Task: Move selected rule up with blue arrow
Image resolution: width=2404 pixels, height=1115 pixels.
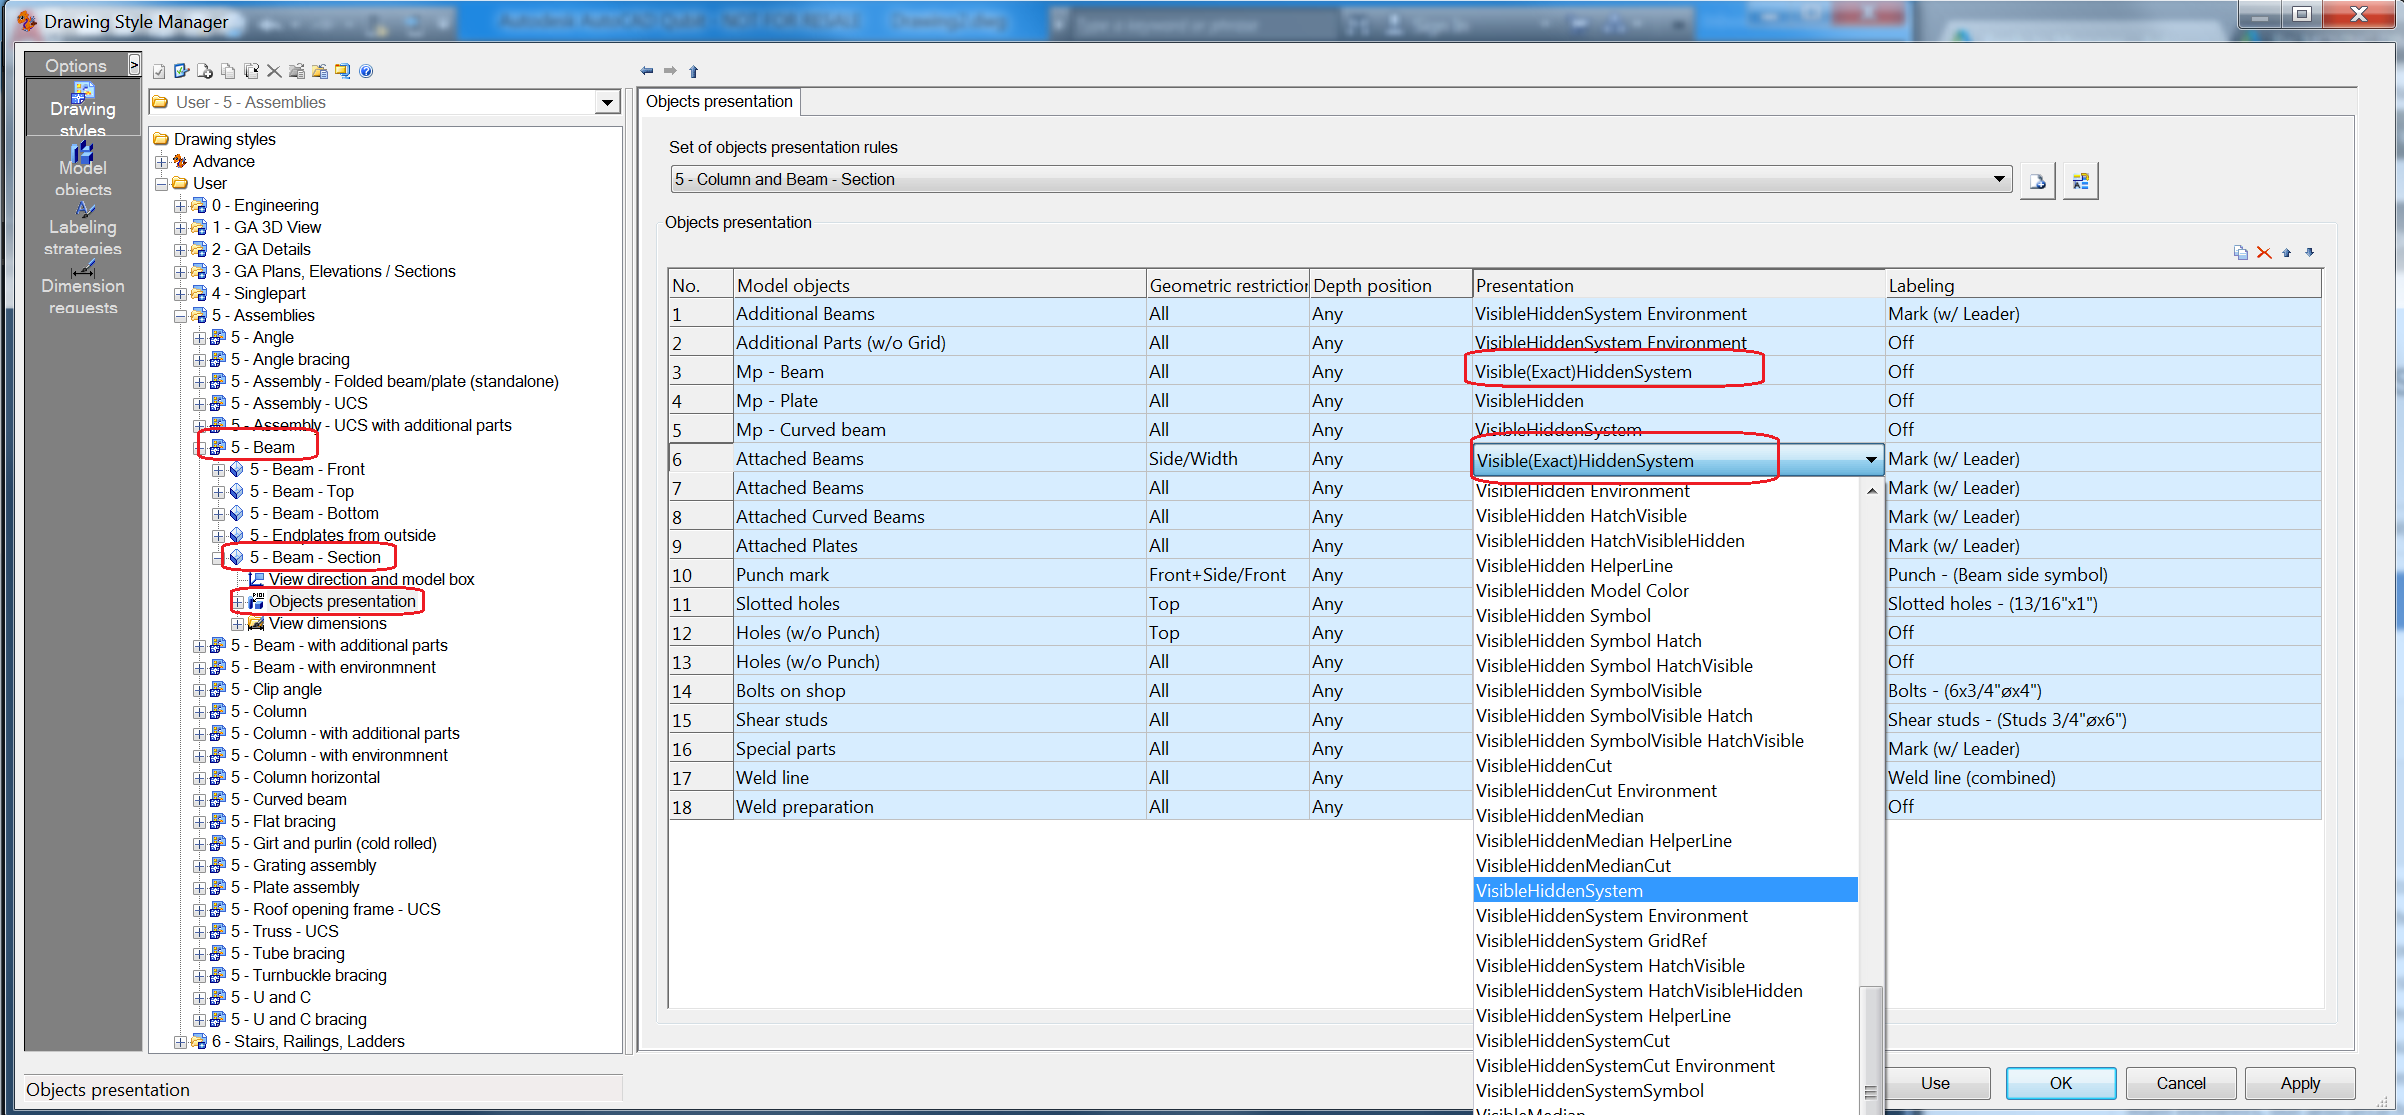Action: [2286, 252]
